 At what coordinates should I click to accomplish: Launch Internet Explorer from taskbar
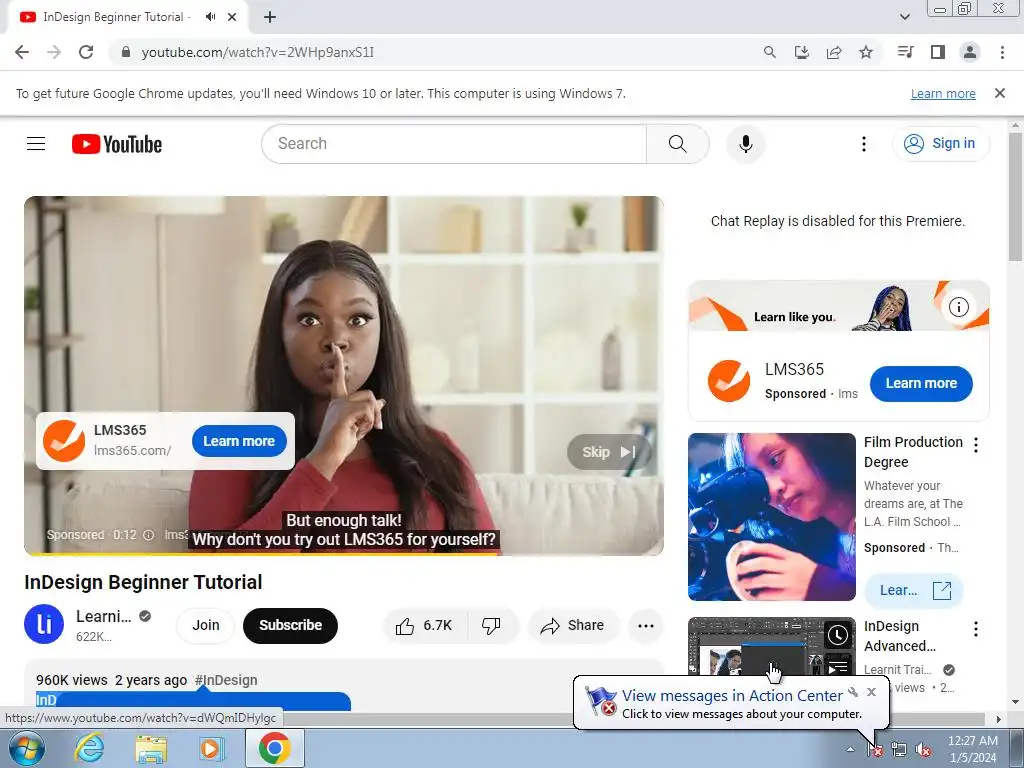pyautogui.click(x=89, y=748)
